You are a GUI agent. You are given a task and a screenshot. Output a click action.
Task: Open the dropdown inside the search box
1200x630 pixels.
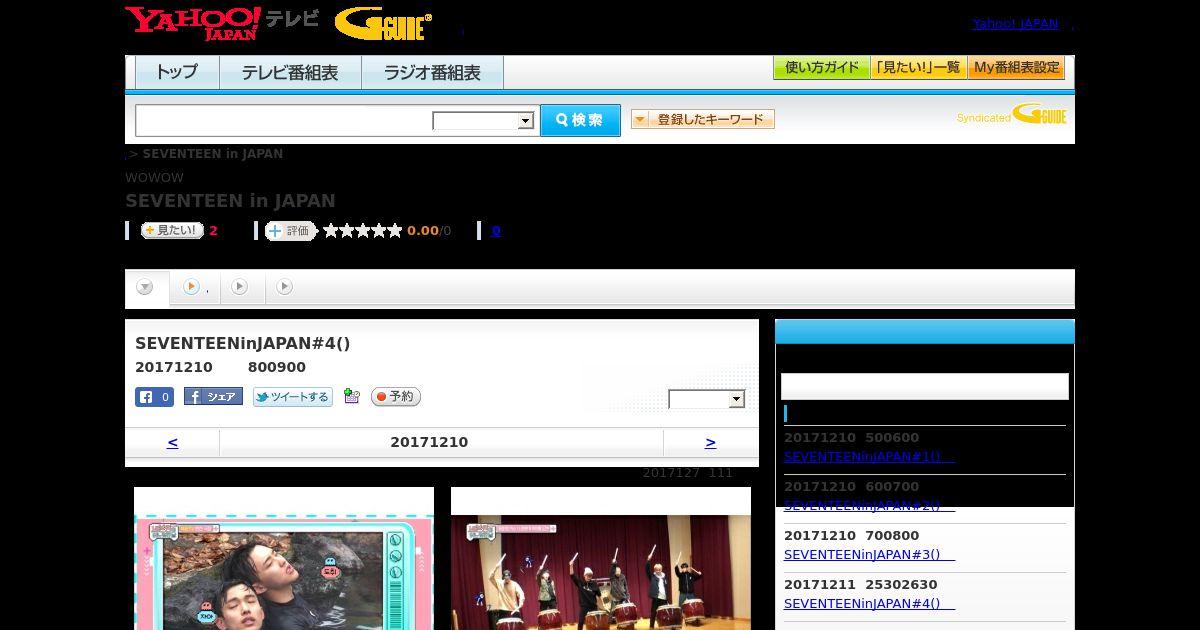coord(483,121)
